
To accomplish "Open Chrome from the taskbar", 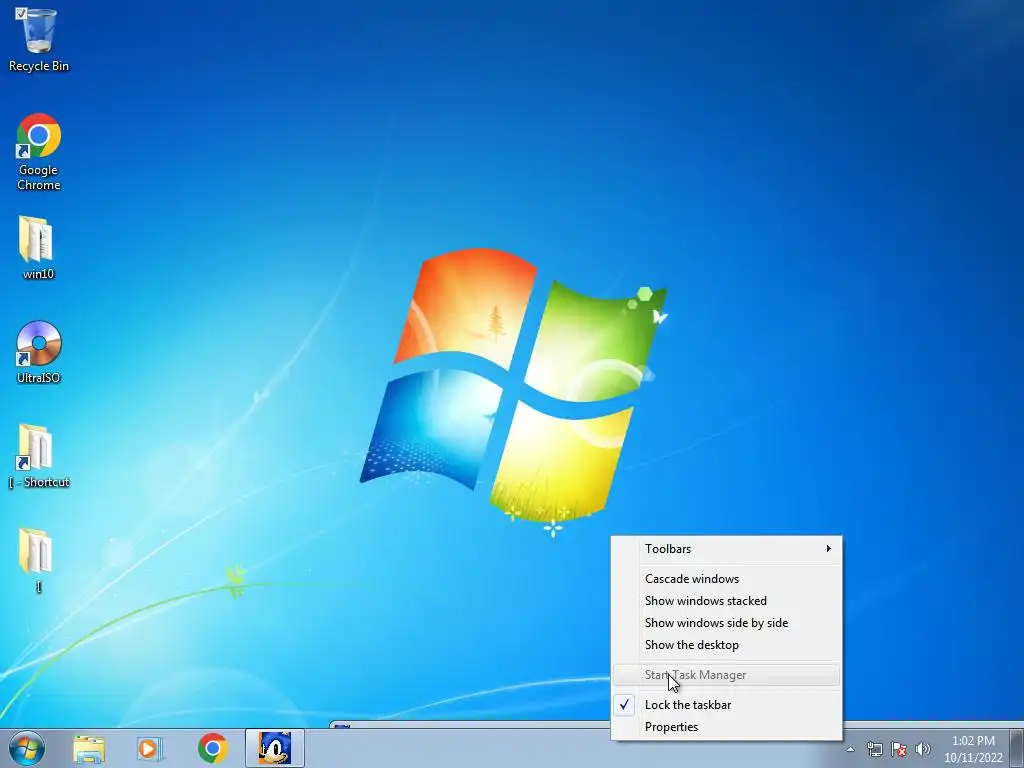I will [213, 748].
